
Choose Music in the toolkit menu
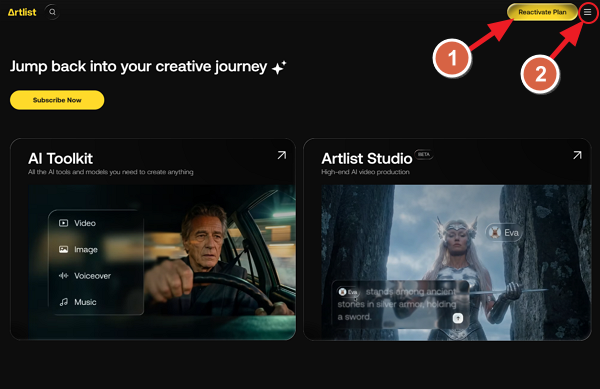pyautogui.click(x=85, y=302)
